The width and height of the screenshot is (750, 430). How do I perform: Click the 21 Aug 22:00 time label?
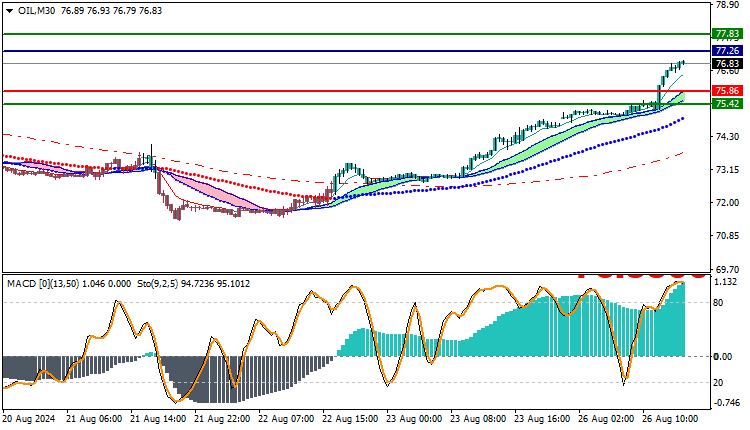pyautogui.click(x=222, y=419)
